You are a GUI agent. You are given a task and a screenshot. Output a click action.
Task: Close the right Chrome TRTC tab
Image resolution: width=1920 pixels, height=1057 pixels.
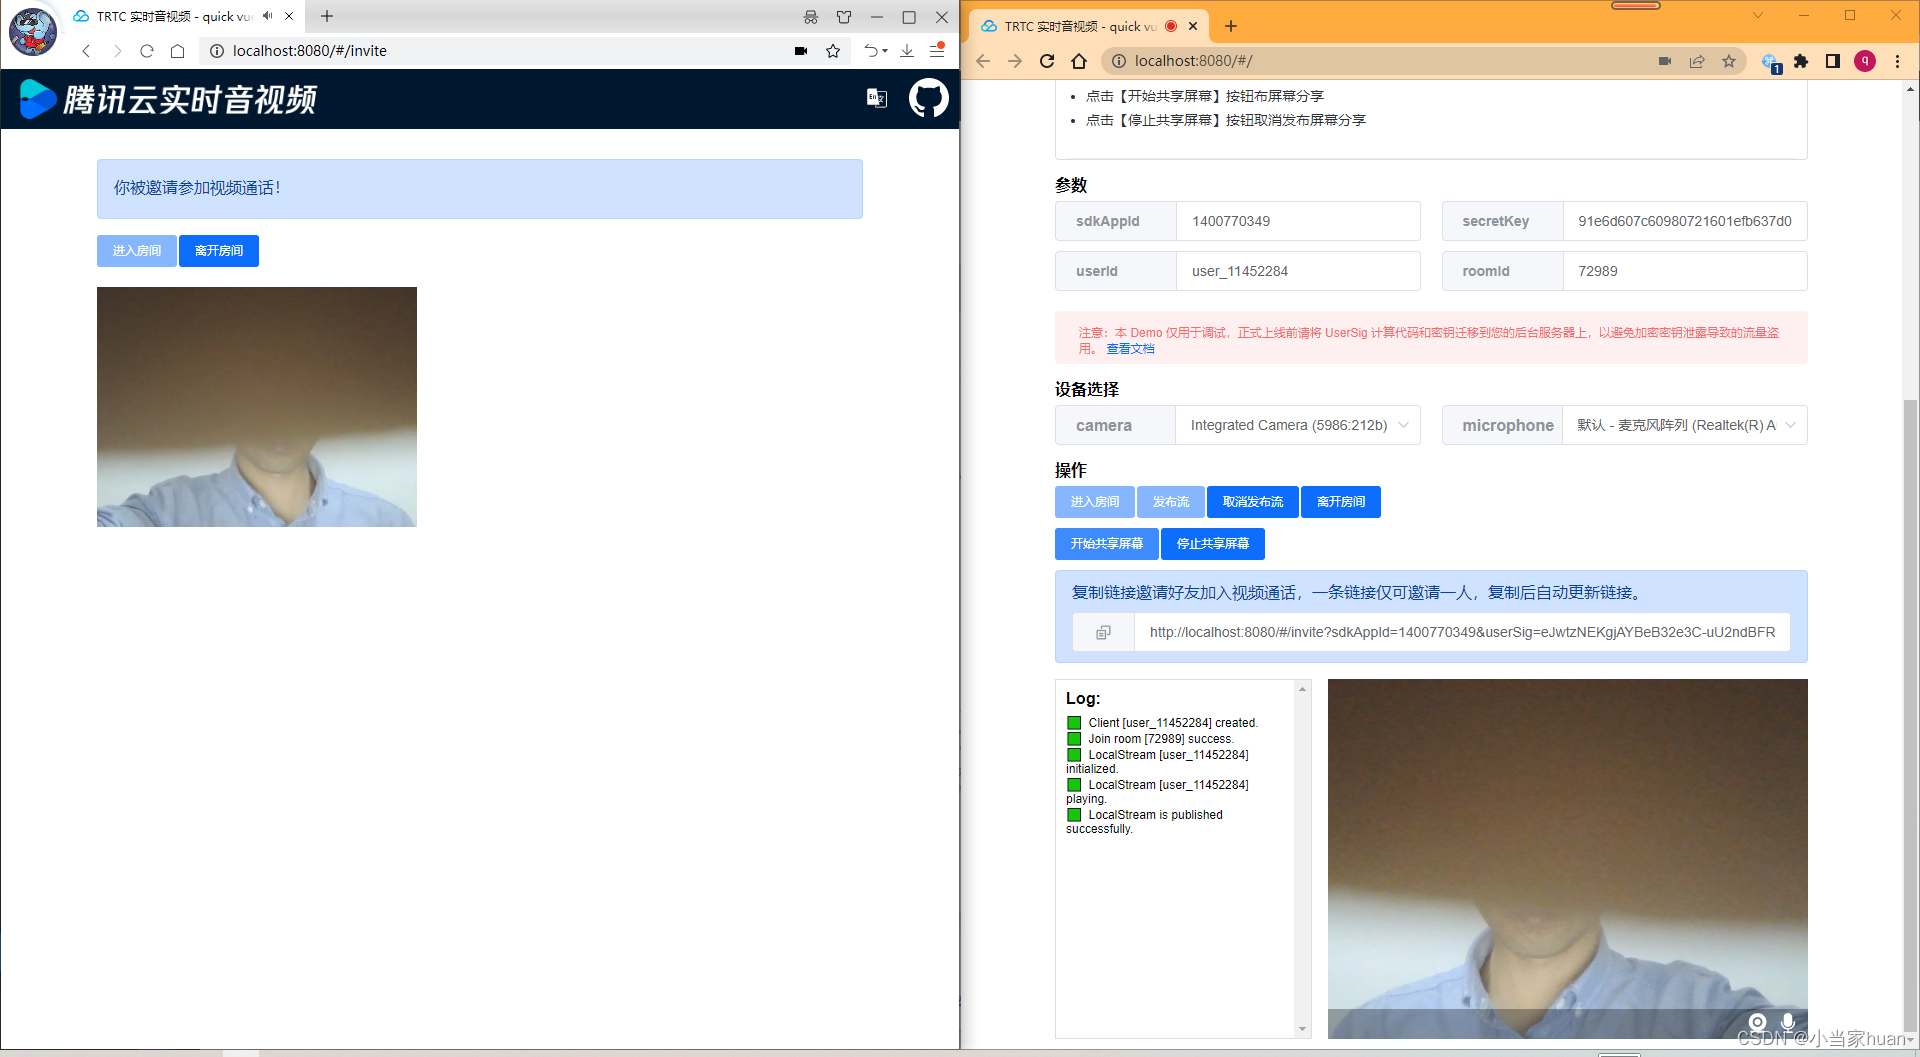[x=1193, y=26]
